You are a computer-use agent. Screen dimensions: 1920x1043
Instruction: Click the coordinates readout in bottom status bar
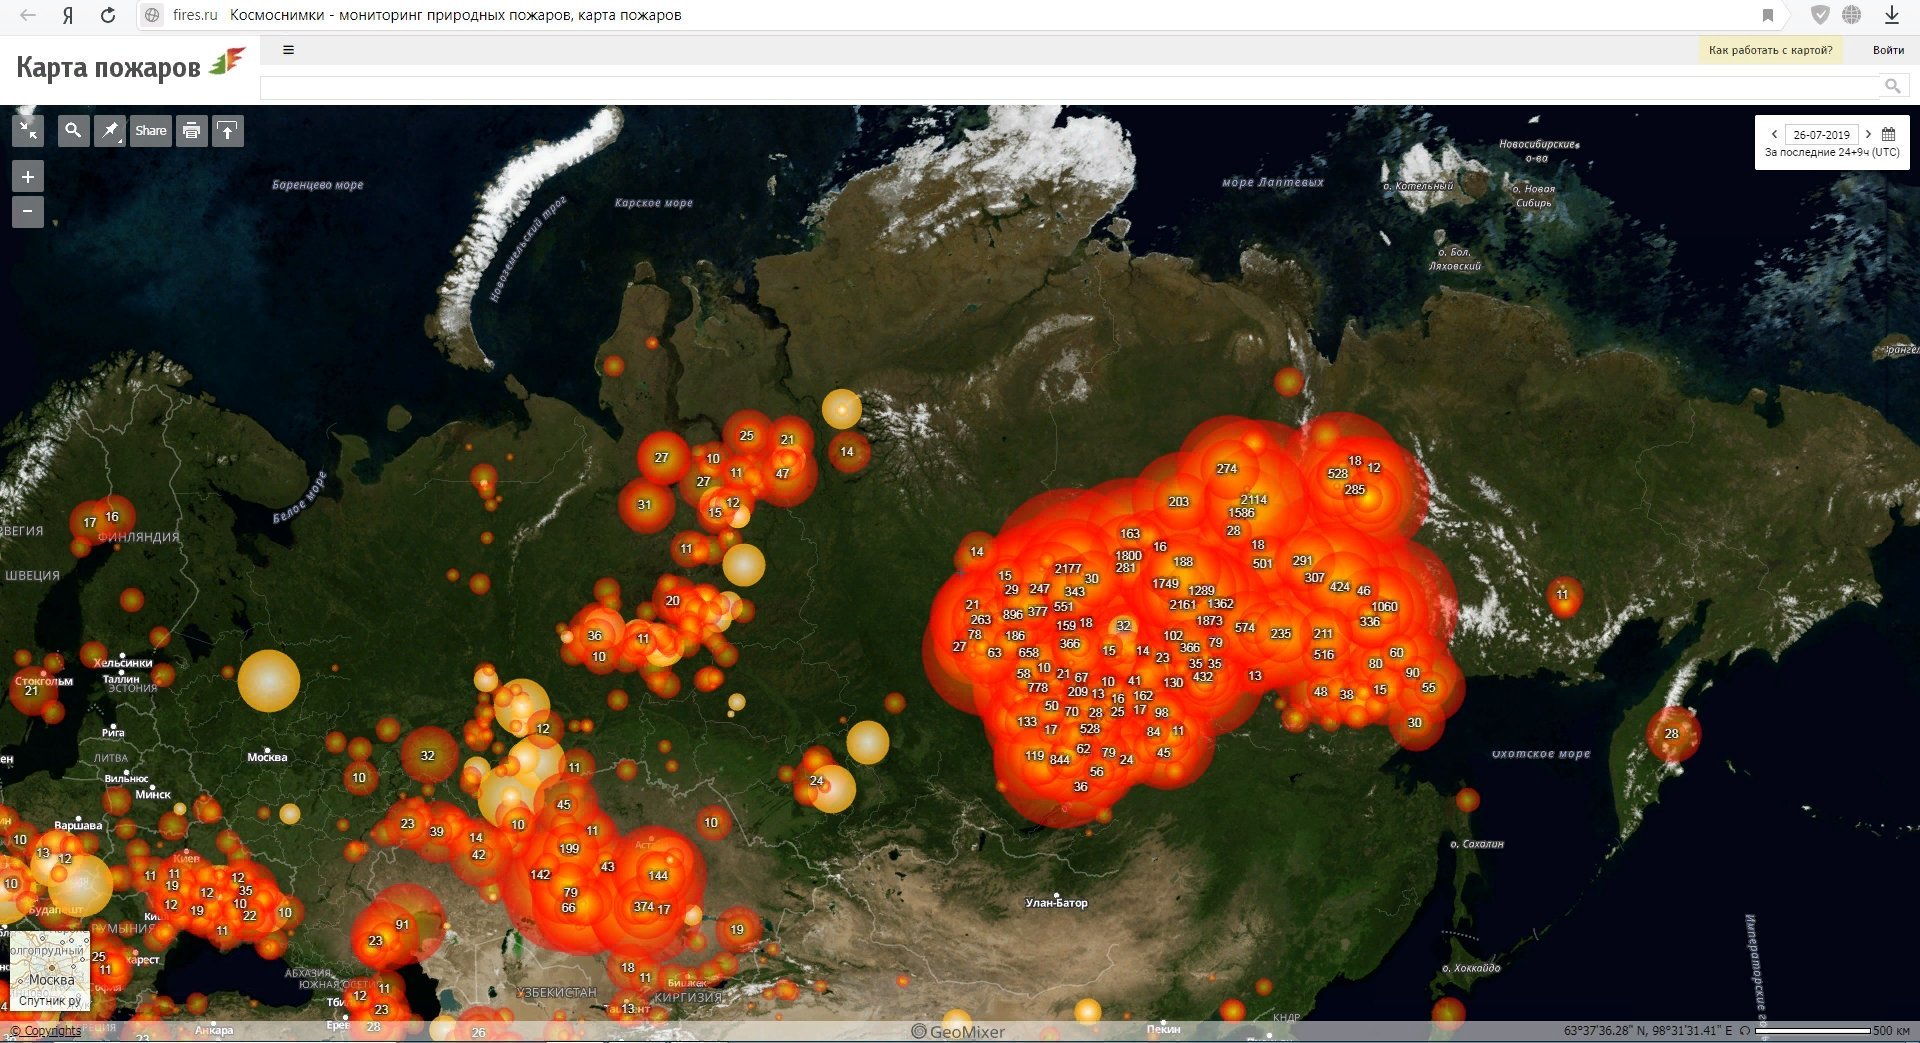tap(1647, 1030)
